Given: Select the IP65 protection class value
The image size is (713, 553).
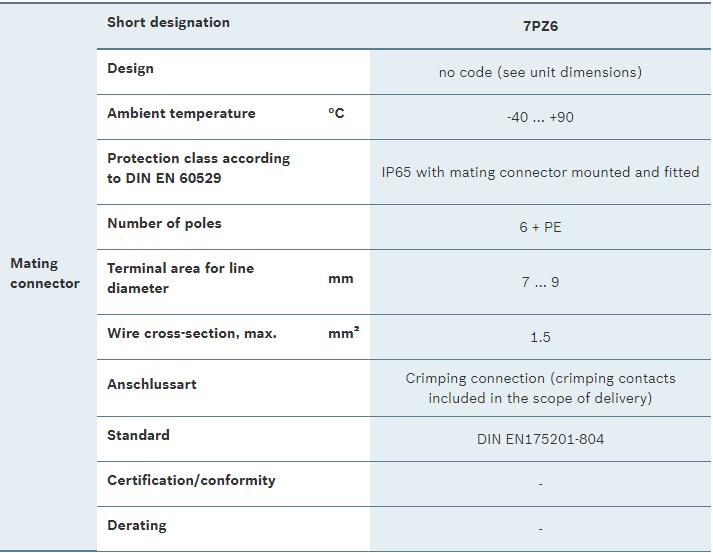Looking at the screenshot, I should point(540,172).
